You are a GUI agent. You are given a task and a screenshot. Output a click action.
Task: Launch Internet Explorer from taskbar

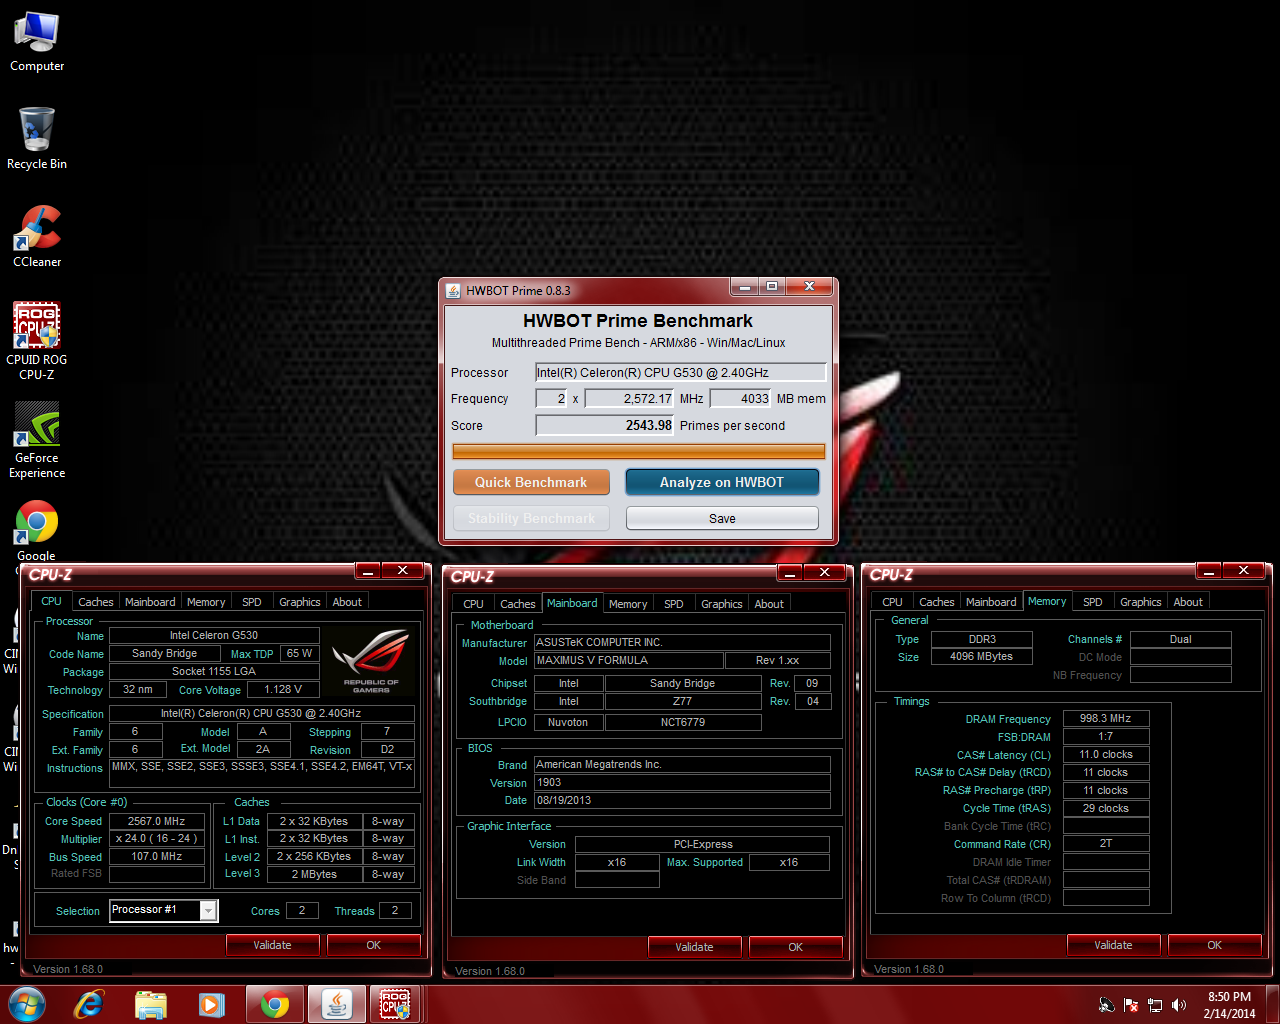tap(89, 1004)
